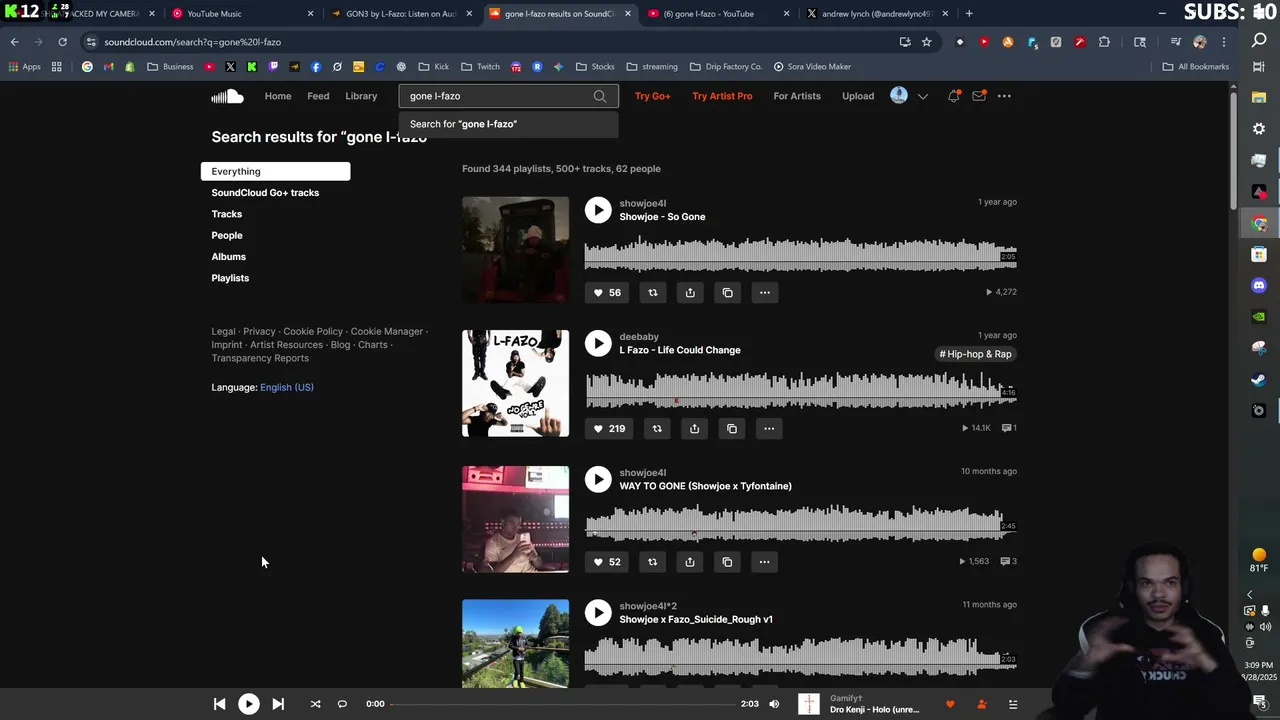Screen dimensions: 1280x720
Task: Filter results by Albums
Action: 228,257
